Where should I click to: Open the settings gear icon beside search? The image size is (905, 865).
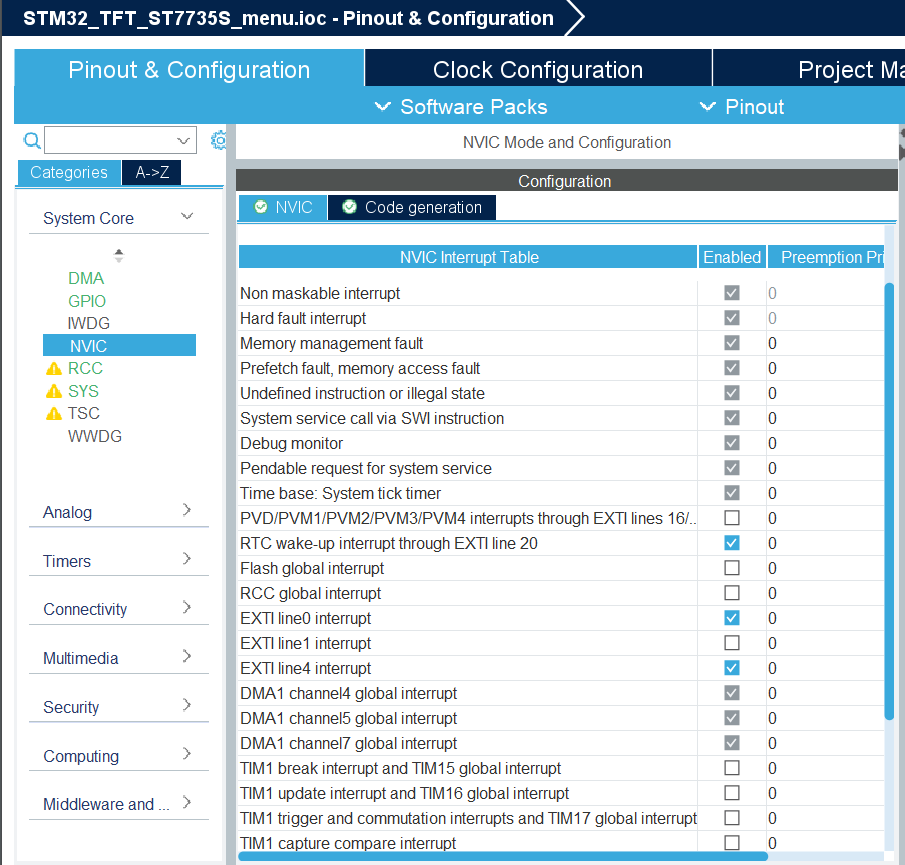coord(219,140)
